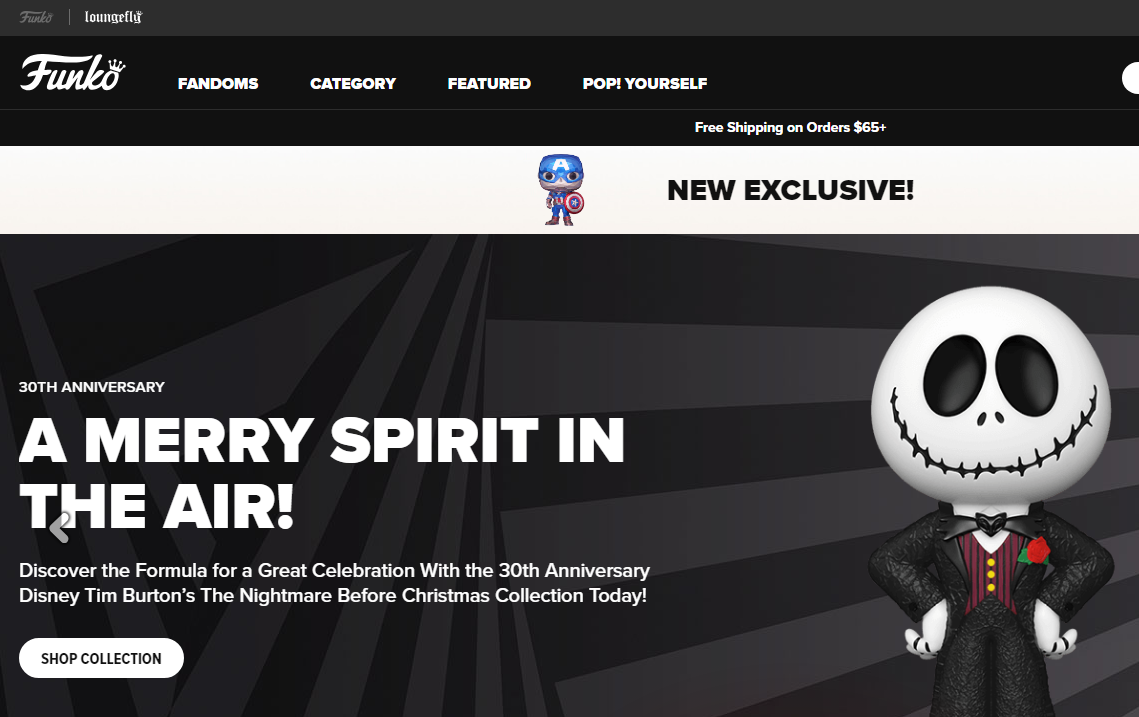Go to previous slide with left arrow
The image size is (1139, 717).
[x=60, y=527]
